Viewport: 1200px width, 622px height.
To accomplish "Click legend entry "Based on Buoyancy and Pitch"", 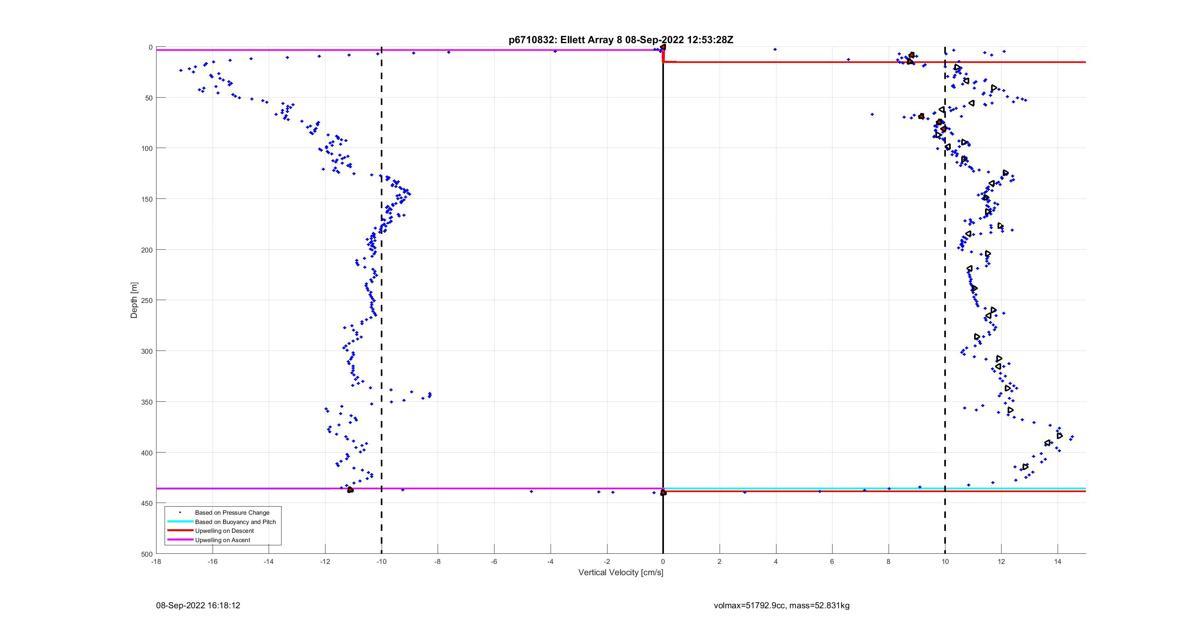I will coord(236,522).
